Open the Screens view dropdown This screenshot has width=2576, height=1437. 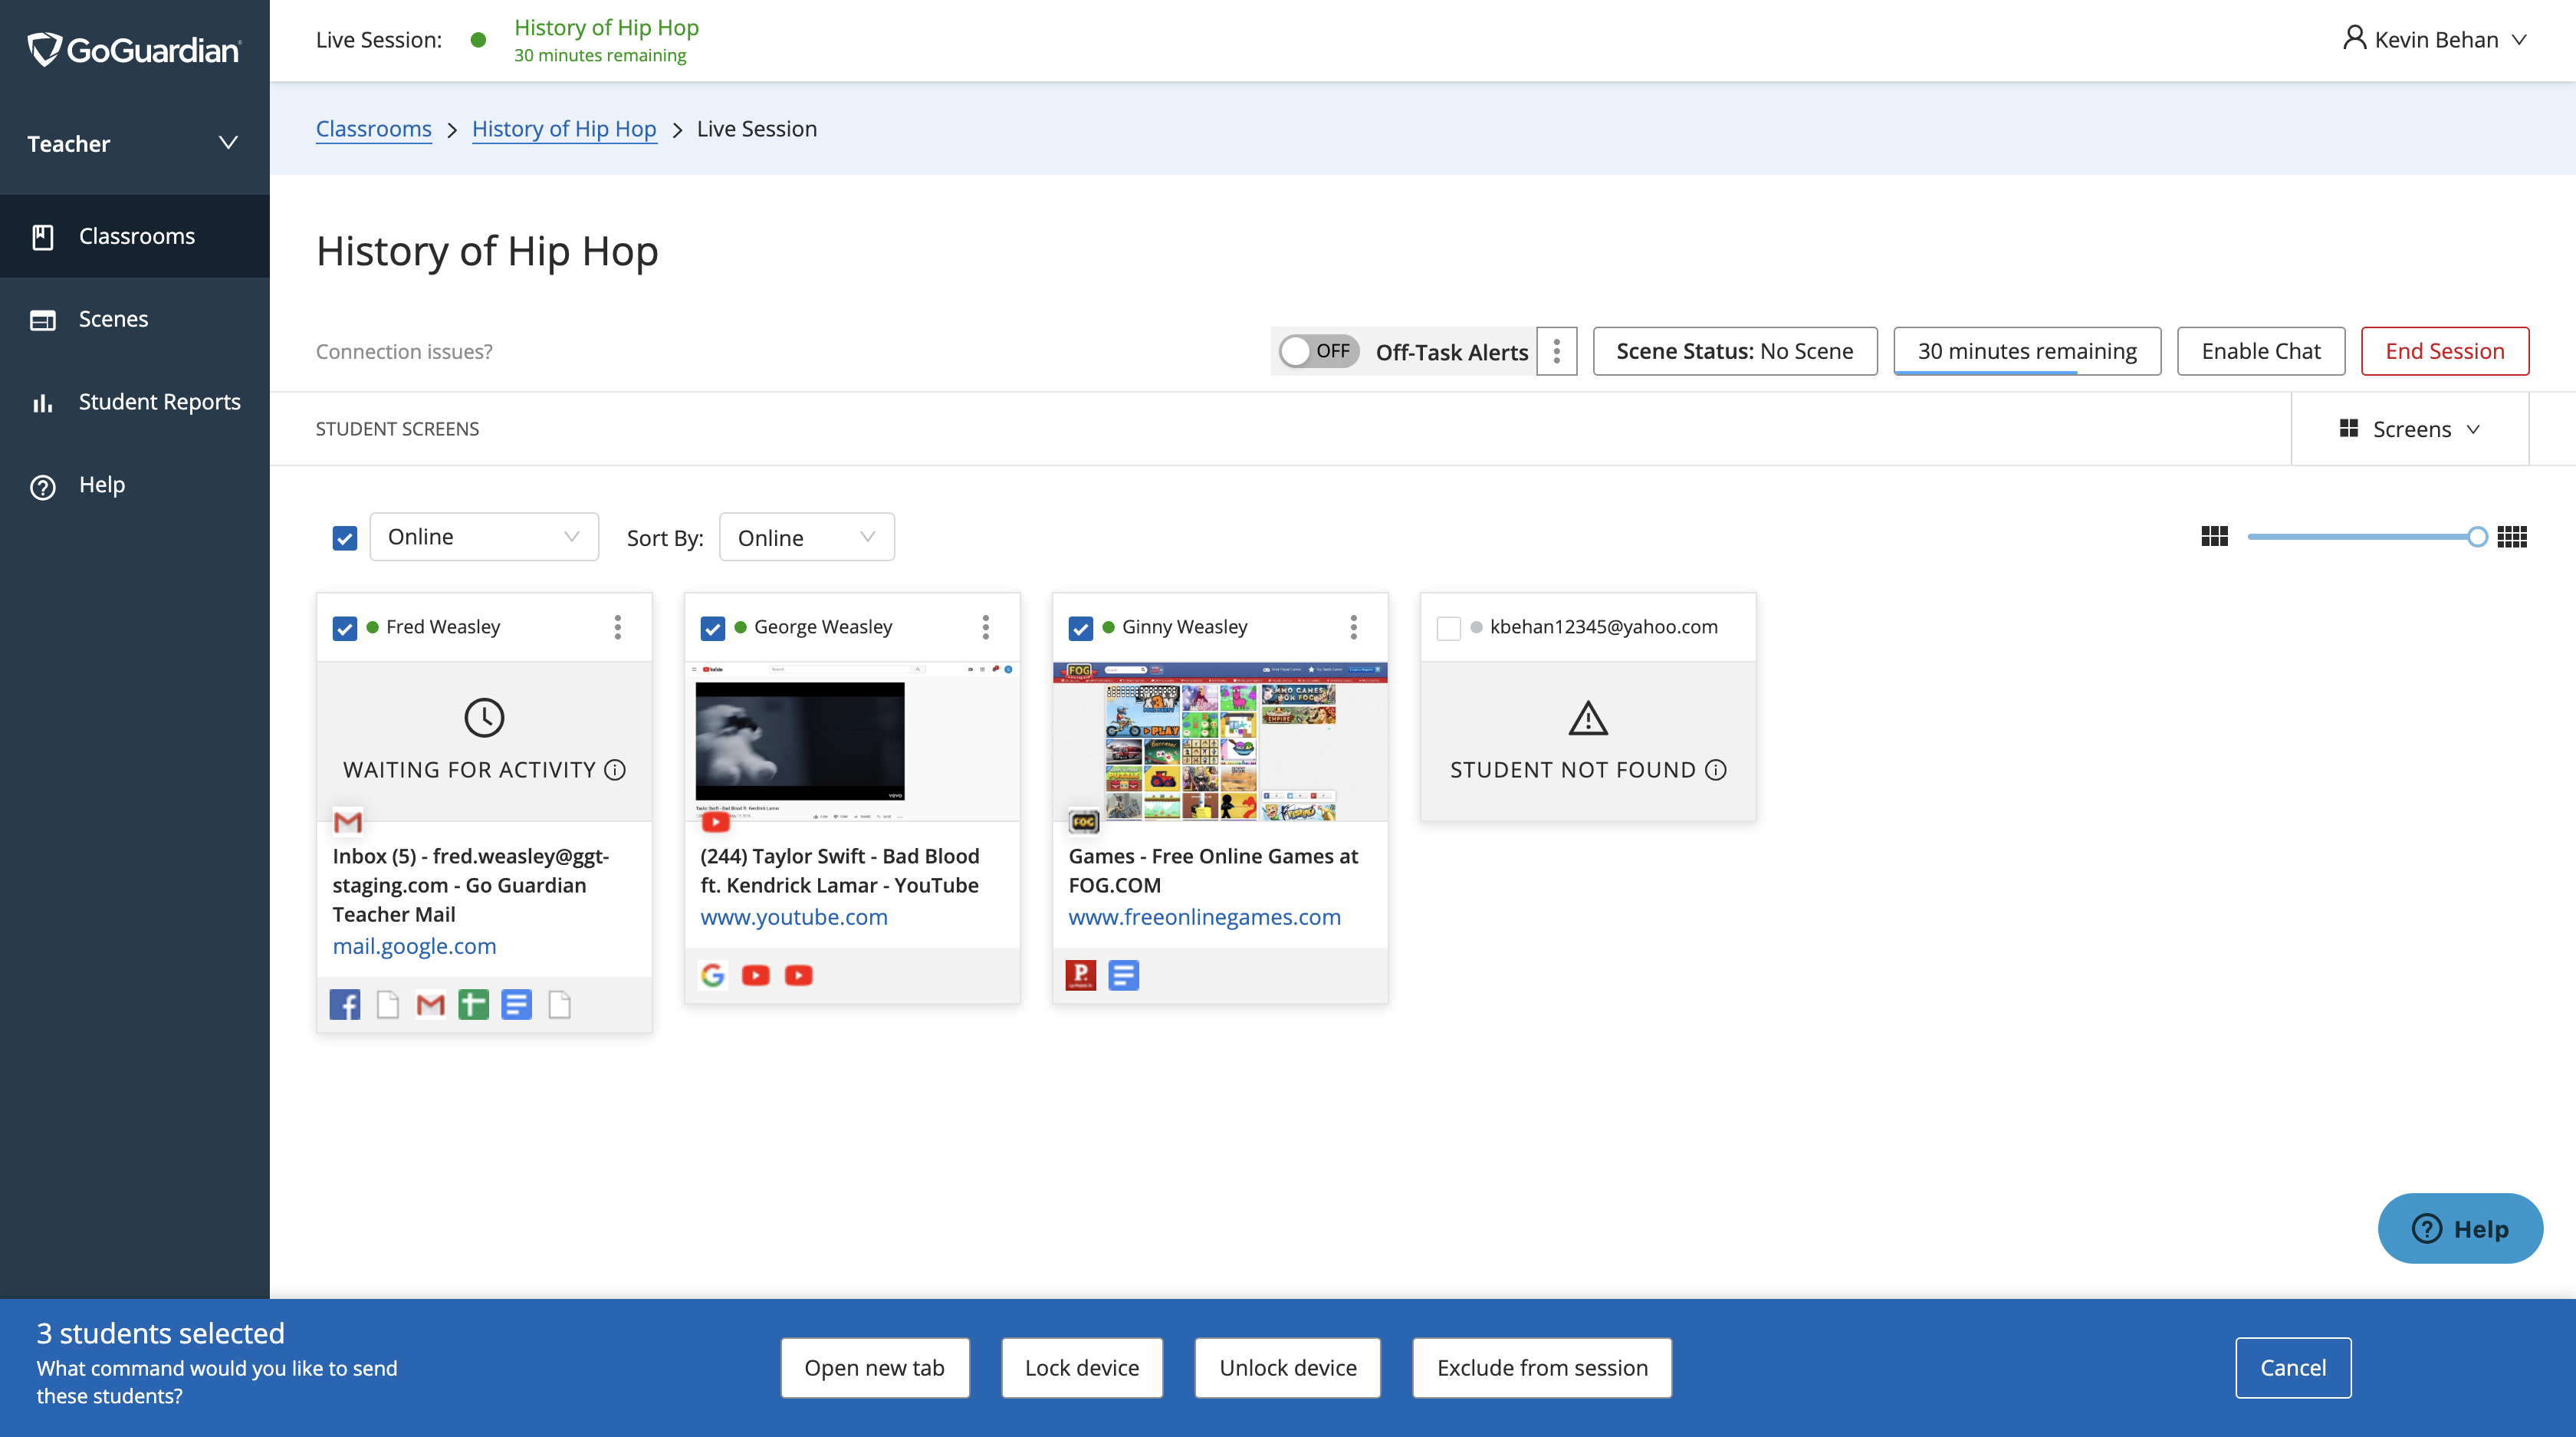[x=2410, y=429]
